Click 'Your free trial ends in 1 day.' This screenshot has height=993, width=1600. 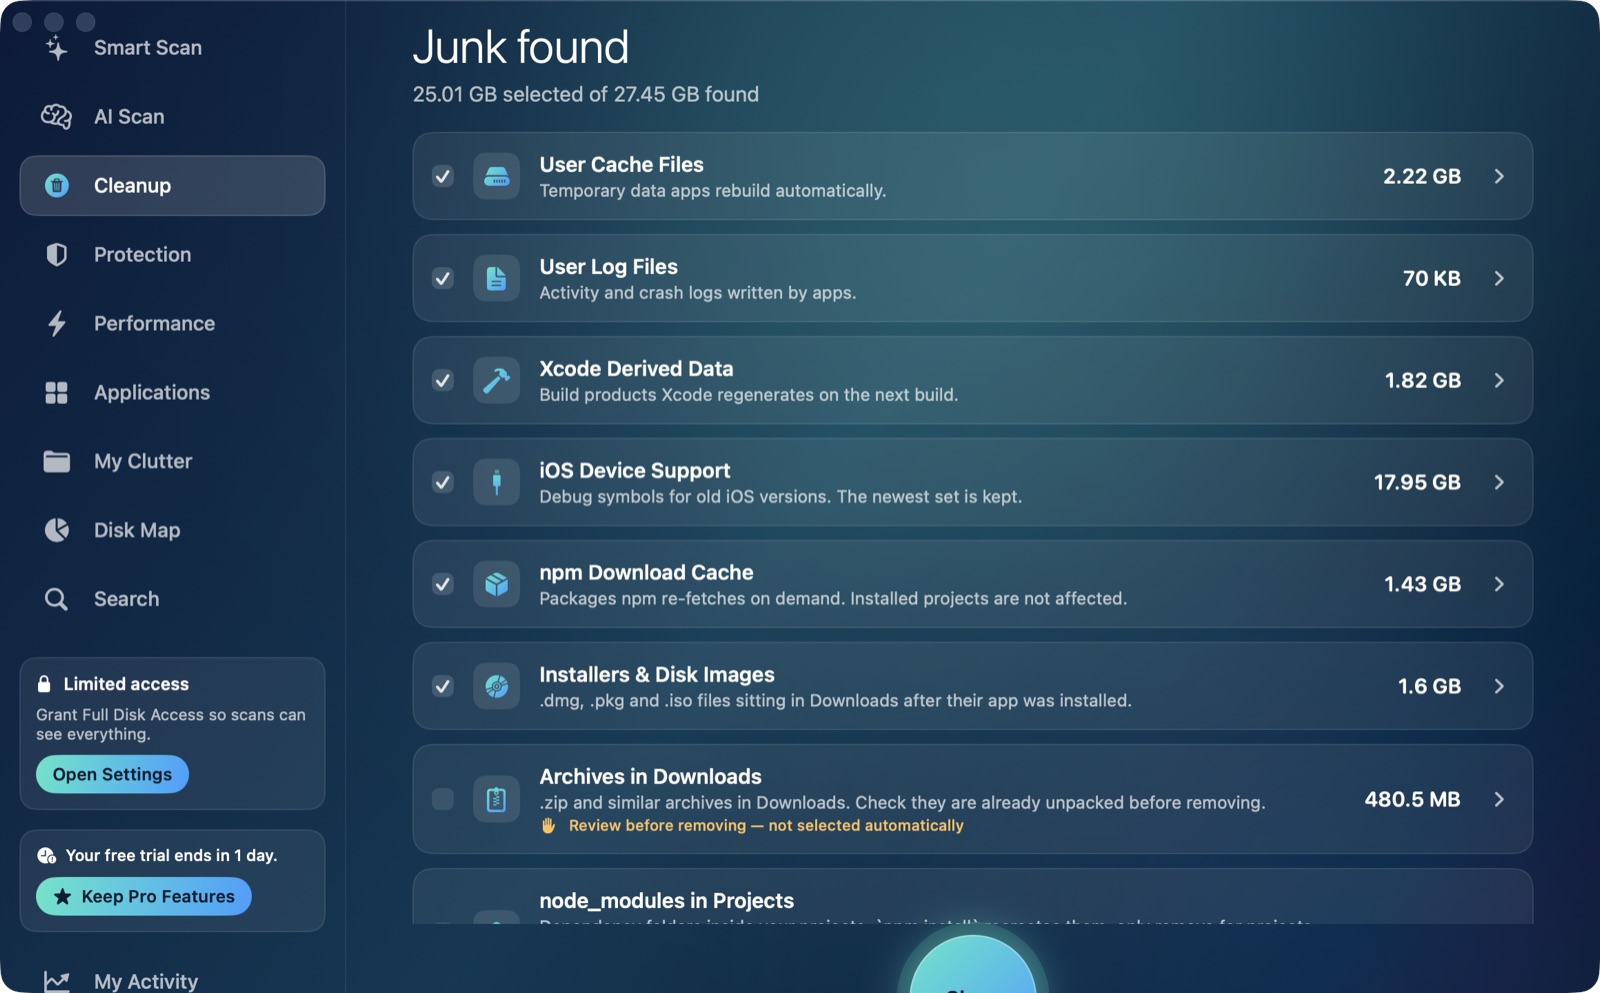(171, 856)
